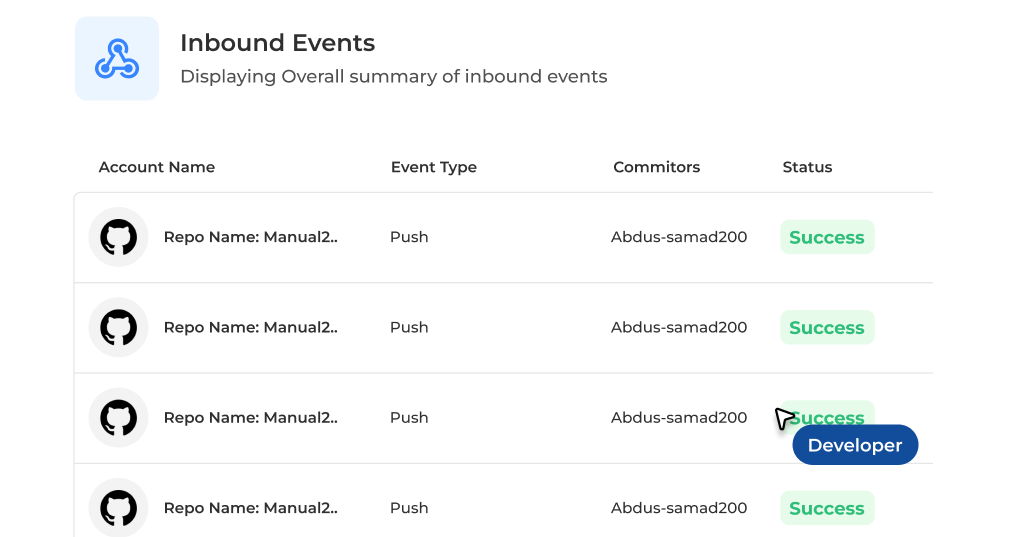Click the Success status in the second row
Screen dimensions: 1029x537
point(827,328)
